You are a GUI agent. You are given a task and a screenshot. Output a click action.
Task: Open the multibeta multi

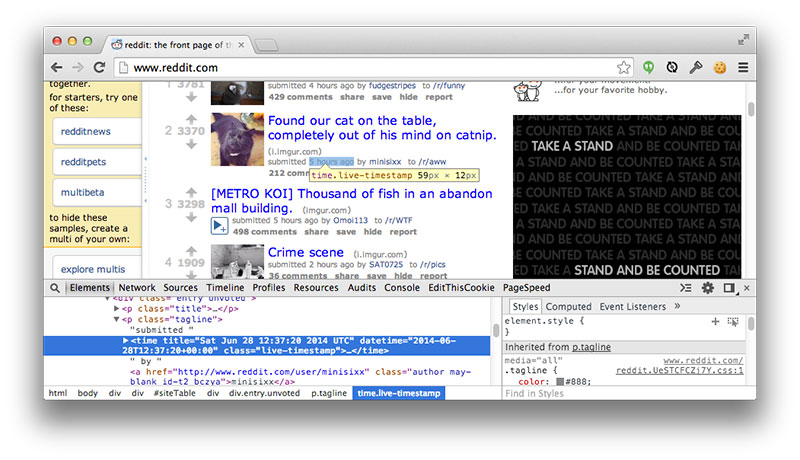point(97,193)
